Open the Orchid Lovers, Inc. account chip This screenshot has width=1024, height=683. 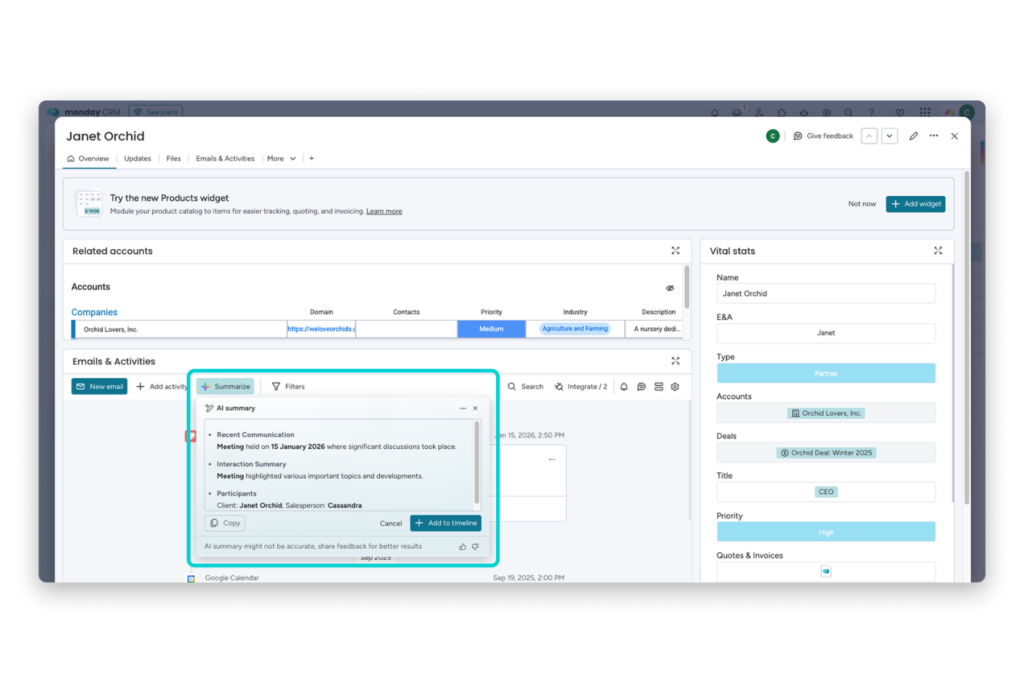coord(826,413)
